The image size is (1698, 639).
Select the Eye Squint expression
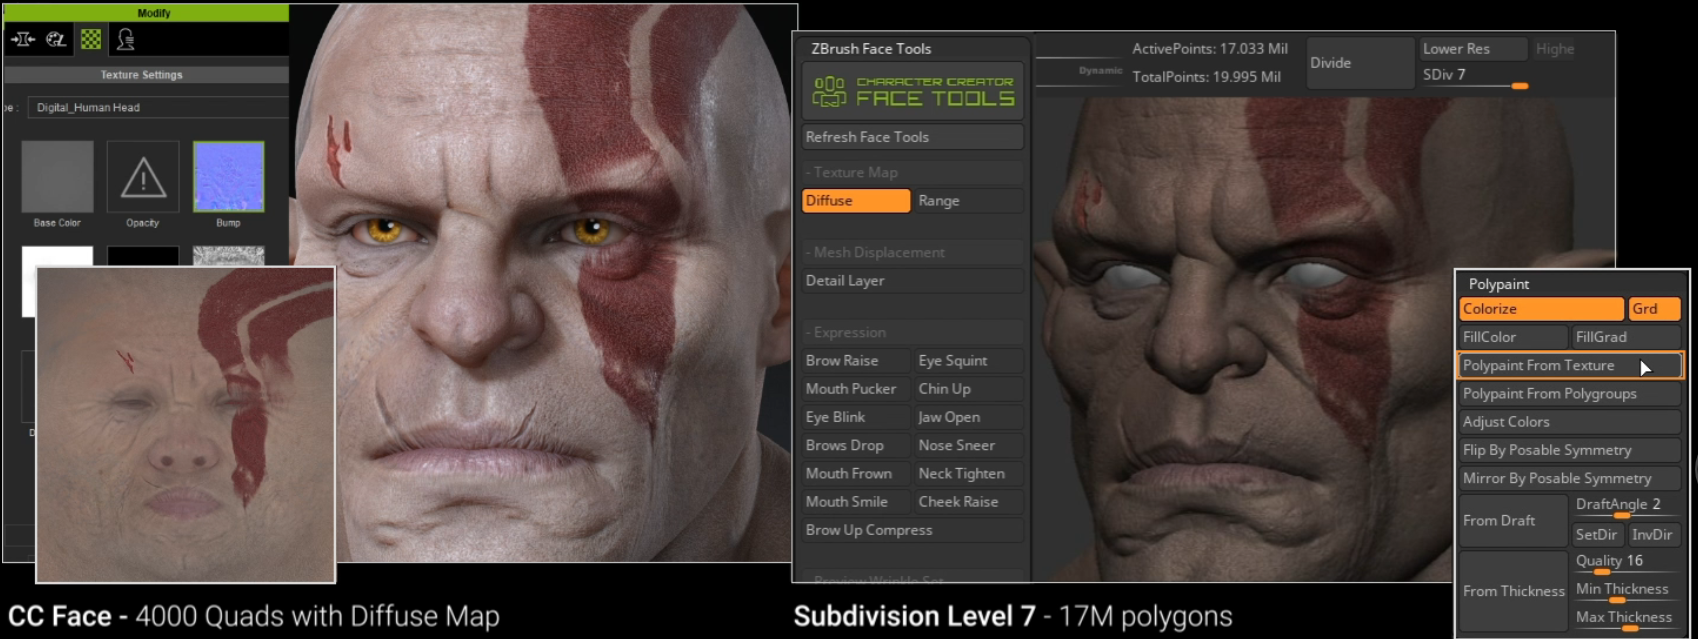point(969,361)
